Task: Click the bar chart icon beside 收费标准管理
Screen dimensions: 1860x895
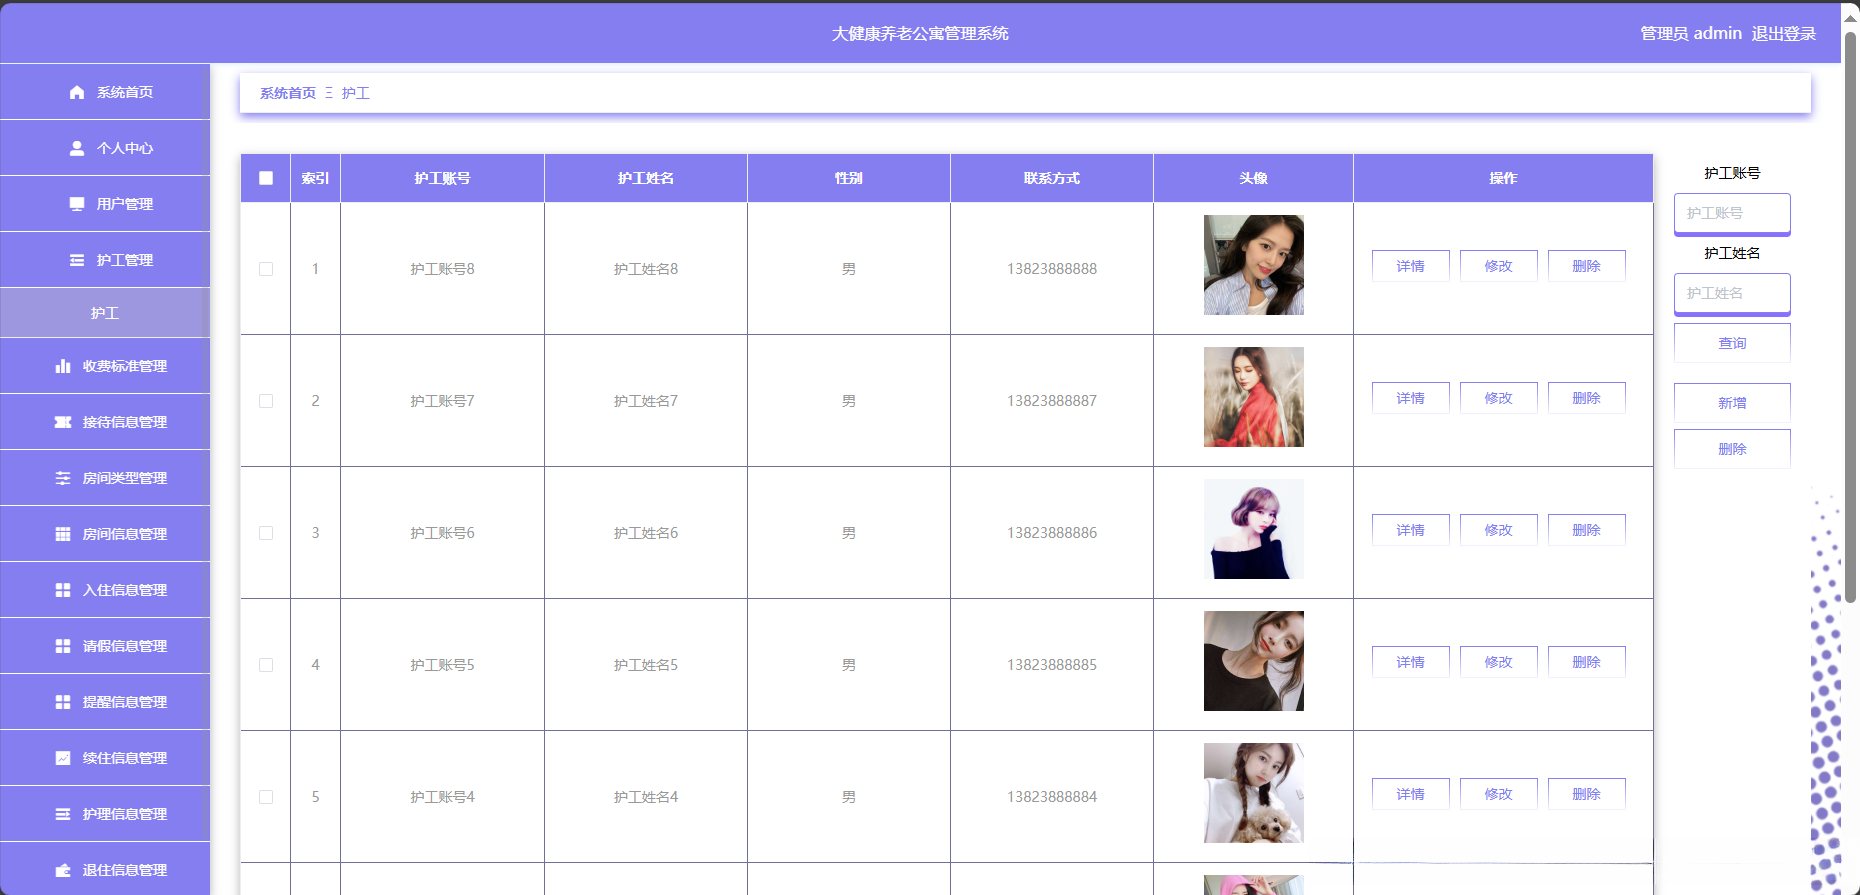Action: [63, 366]
